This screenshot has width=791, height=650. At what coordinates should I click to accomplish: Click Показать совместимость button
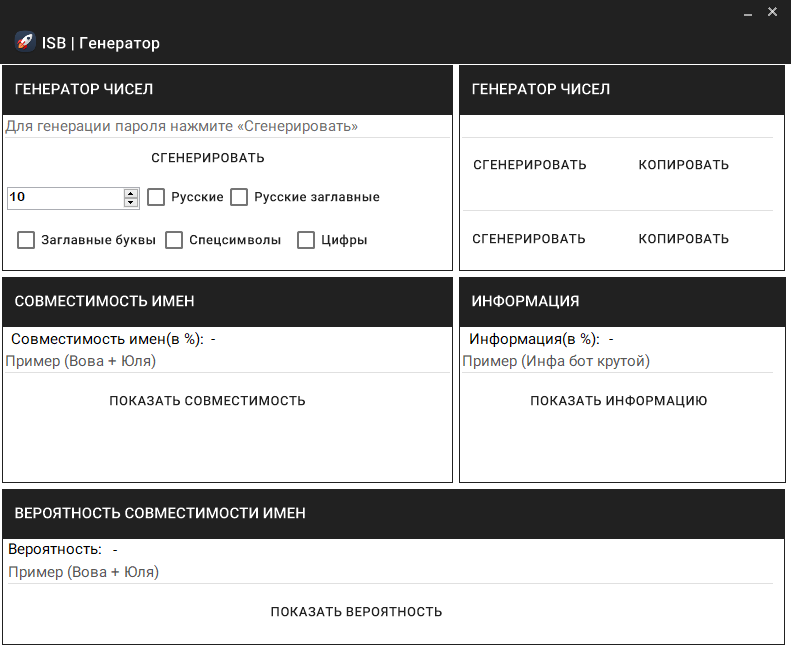tap(207, 401)
